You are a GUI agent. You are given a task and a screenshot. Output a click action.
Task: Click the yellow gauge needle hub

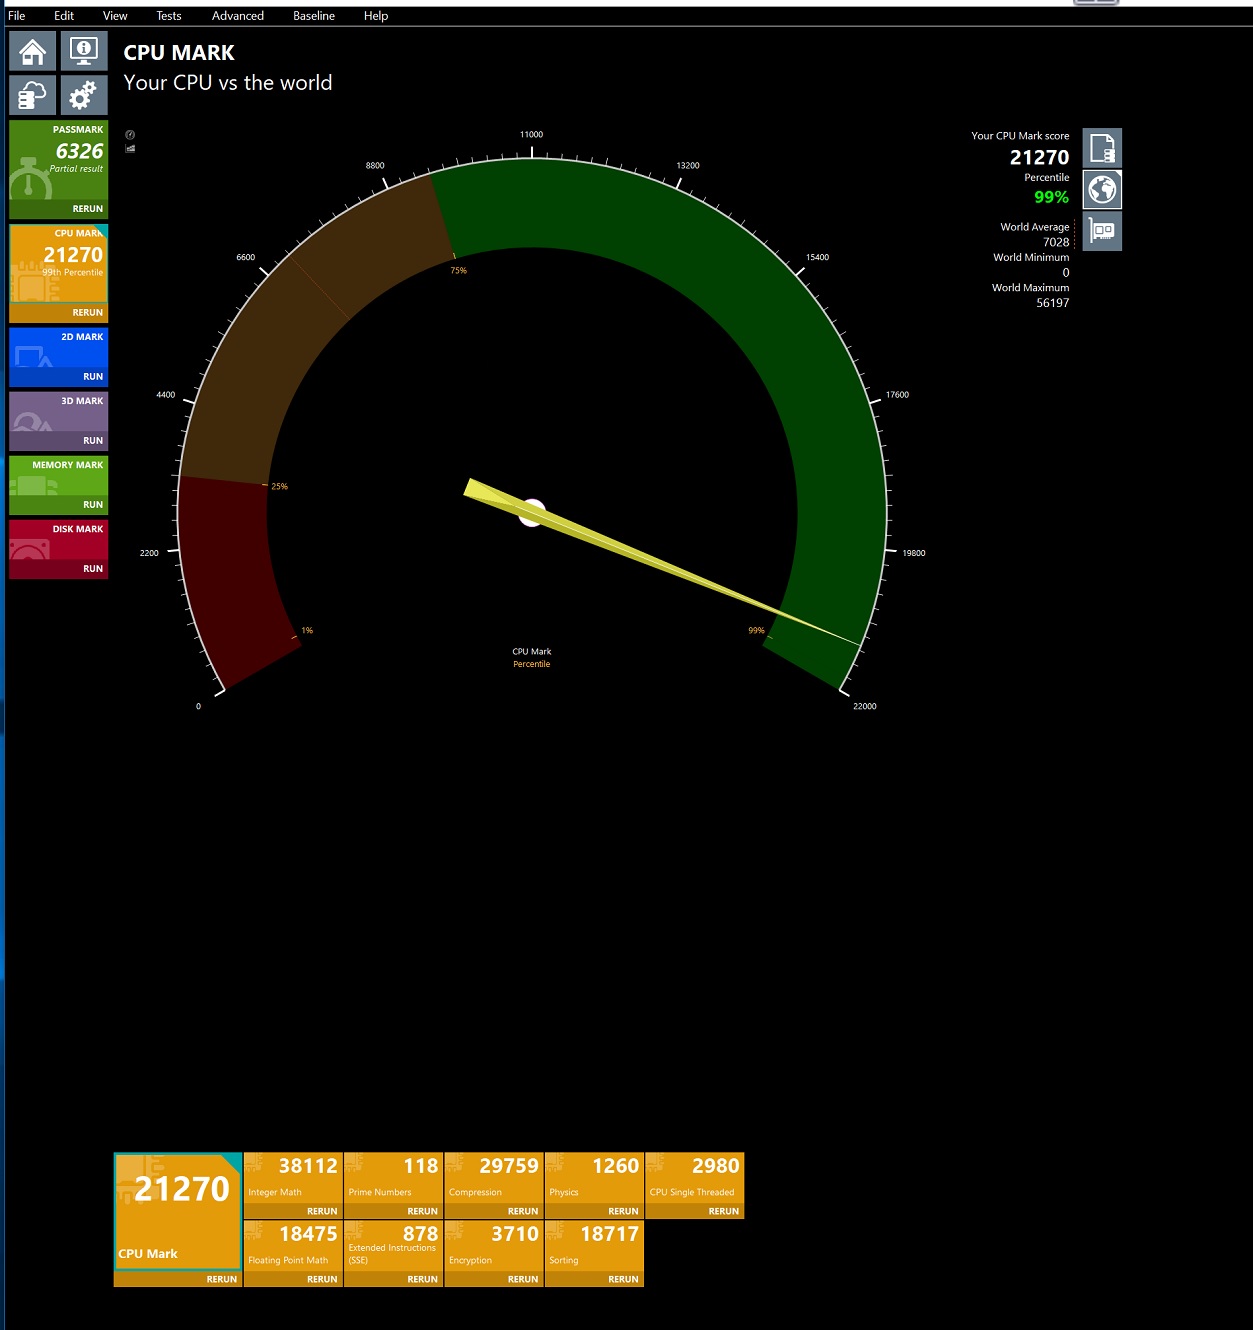(x=532, y=513)
